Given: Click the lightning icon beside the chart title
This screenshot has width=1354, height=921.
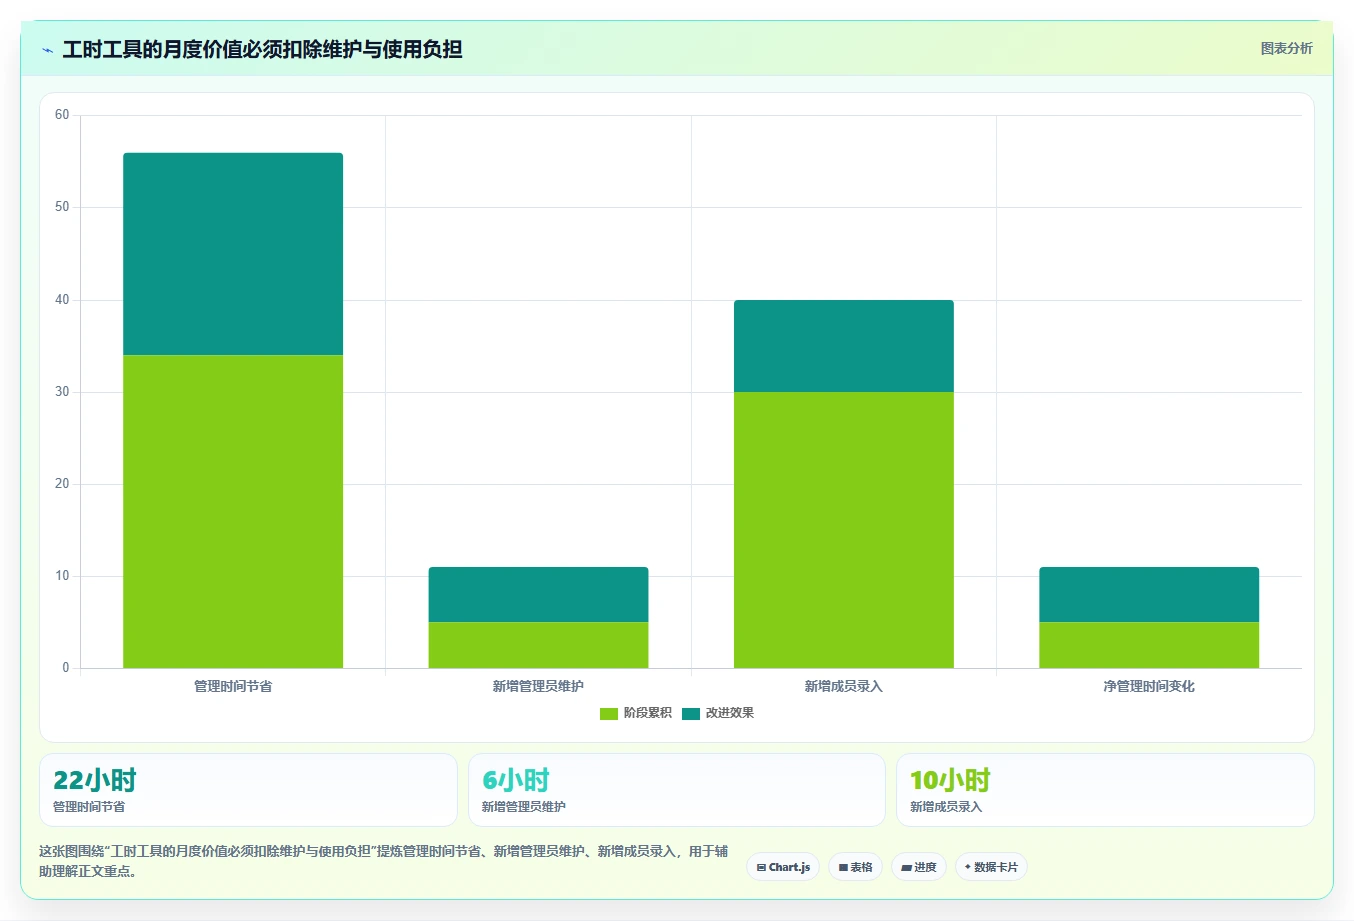Looking at the screenshot, I should pos(47,50).
